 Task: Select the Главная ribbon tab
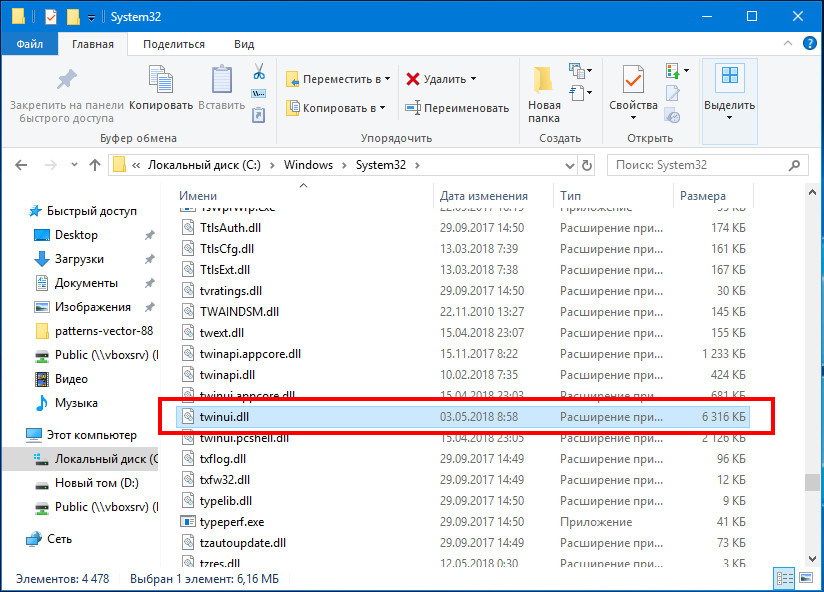(92, 44)
